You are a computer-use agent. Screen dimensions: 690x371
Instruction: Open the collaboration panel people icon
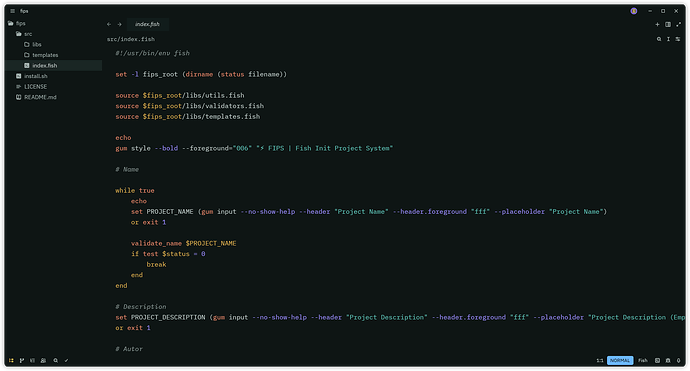[x=43, y=360]
